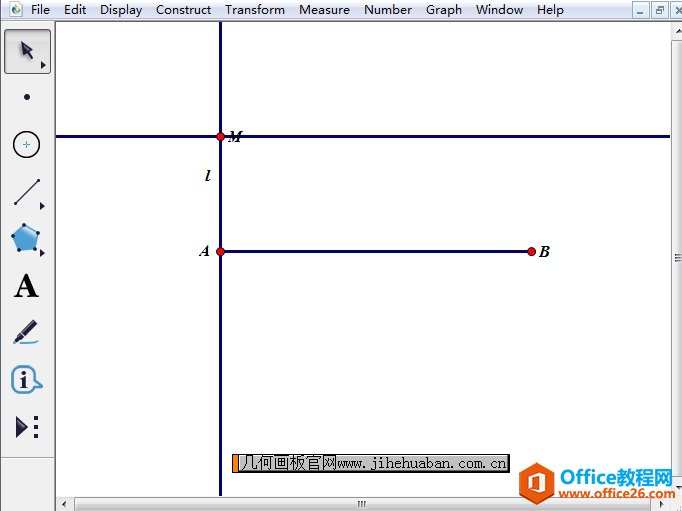
Task: Open the Measure menu
Action: [324, 10]
